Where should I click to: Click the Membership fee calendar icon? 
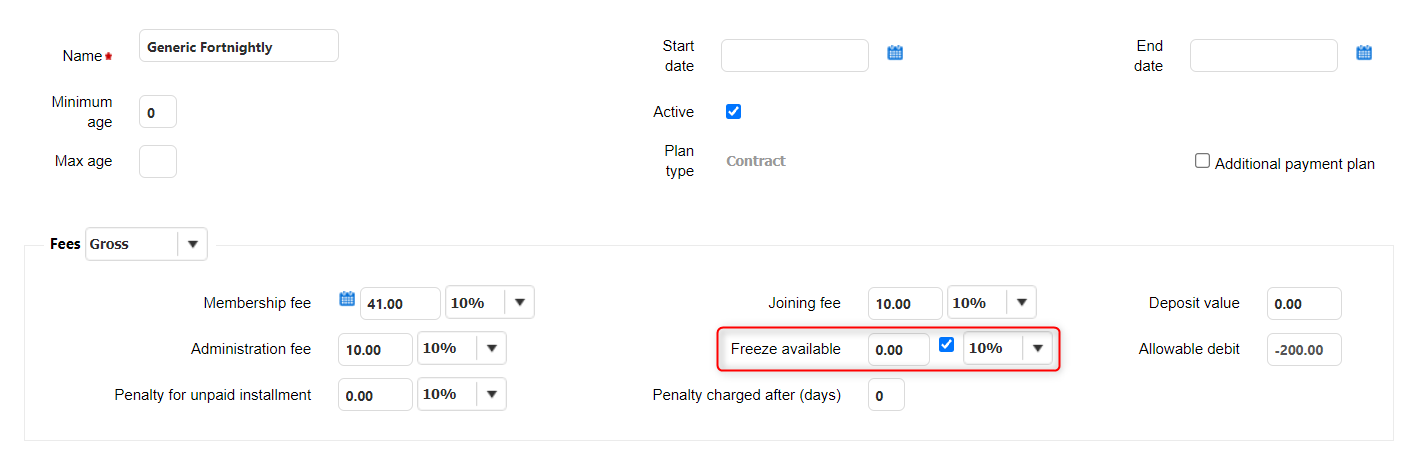coord(347,299)
